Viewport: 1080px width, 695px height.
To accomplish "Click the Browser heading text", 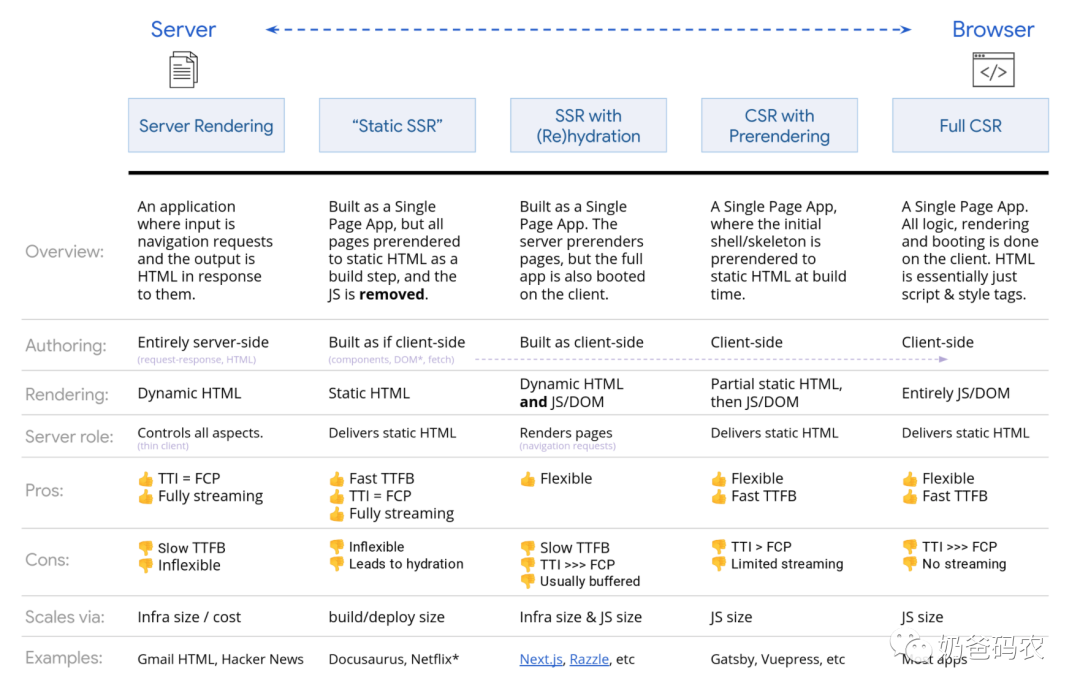I will pyautogui.click(x=993, y=29).
